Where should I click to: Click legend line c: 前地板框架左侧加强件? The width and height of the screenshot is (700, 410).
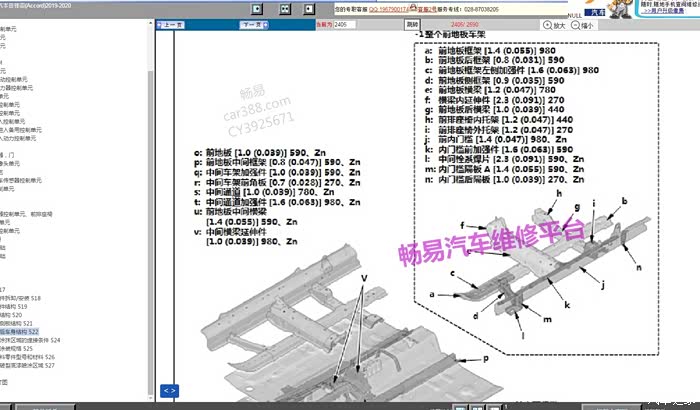tap(512, 70)
